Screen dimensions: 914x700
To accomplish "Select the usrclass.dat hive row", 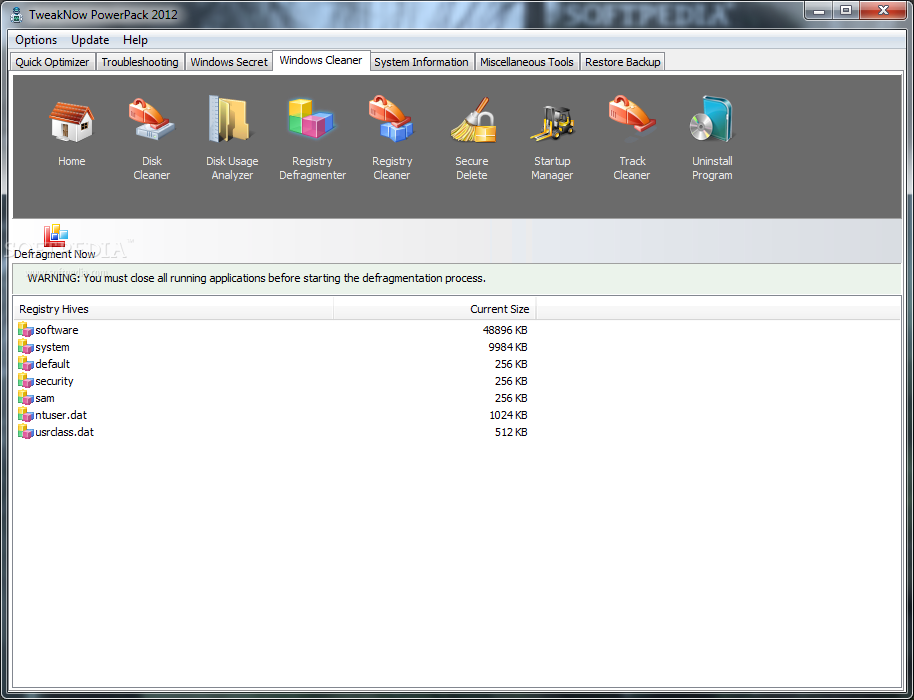I will coord(274,432).
